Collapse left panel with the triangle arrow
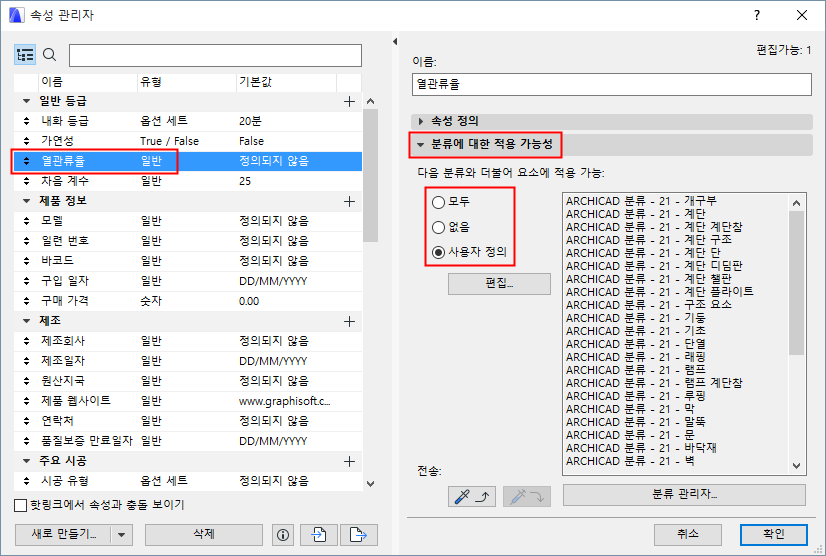The width and height of the screenshot is (826, 556). pyautogui.click(x=395, y=41)
